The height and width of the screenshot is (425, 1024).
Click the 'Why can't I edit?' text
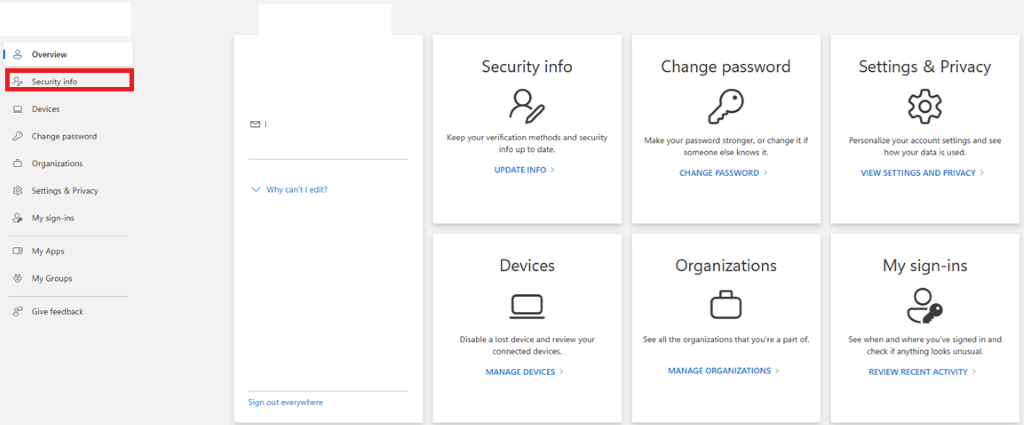click(297, 190)
